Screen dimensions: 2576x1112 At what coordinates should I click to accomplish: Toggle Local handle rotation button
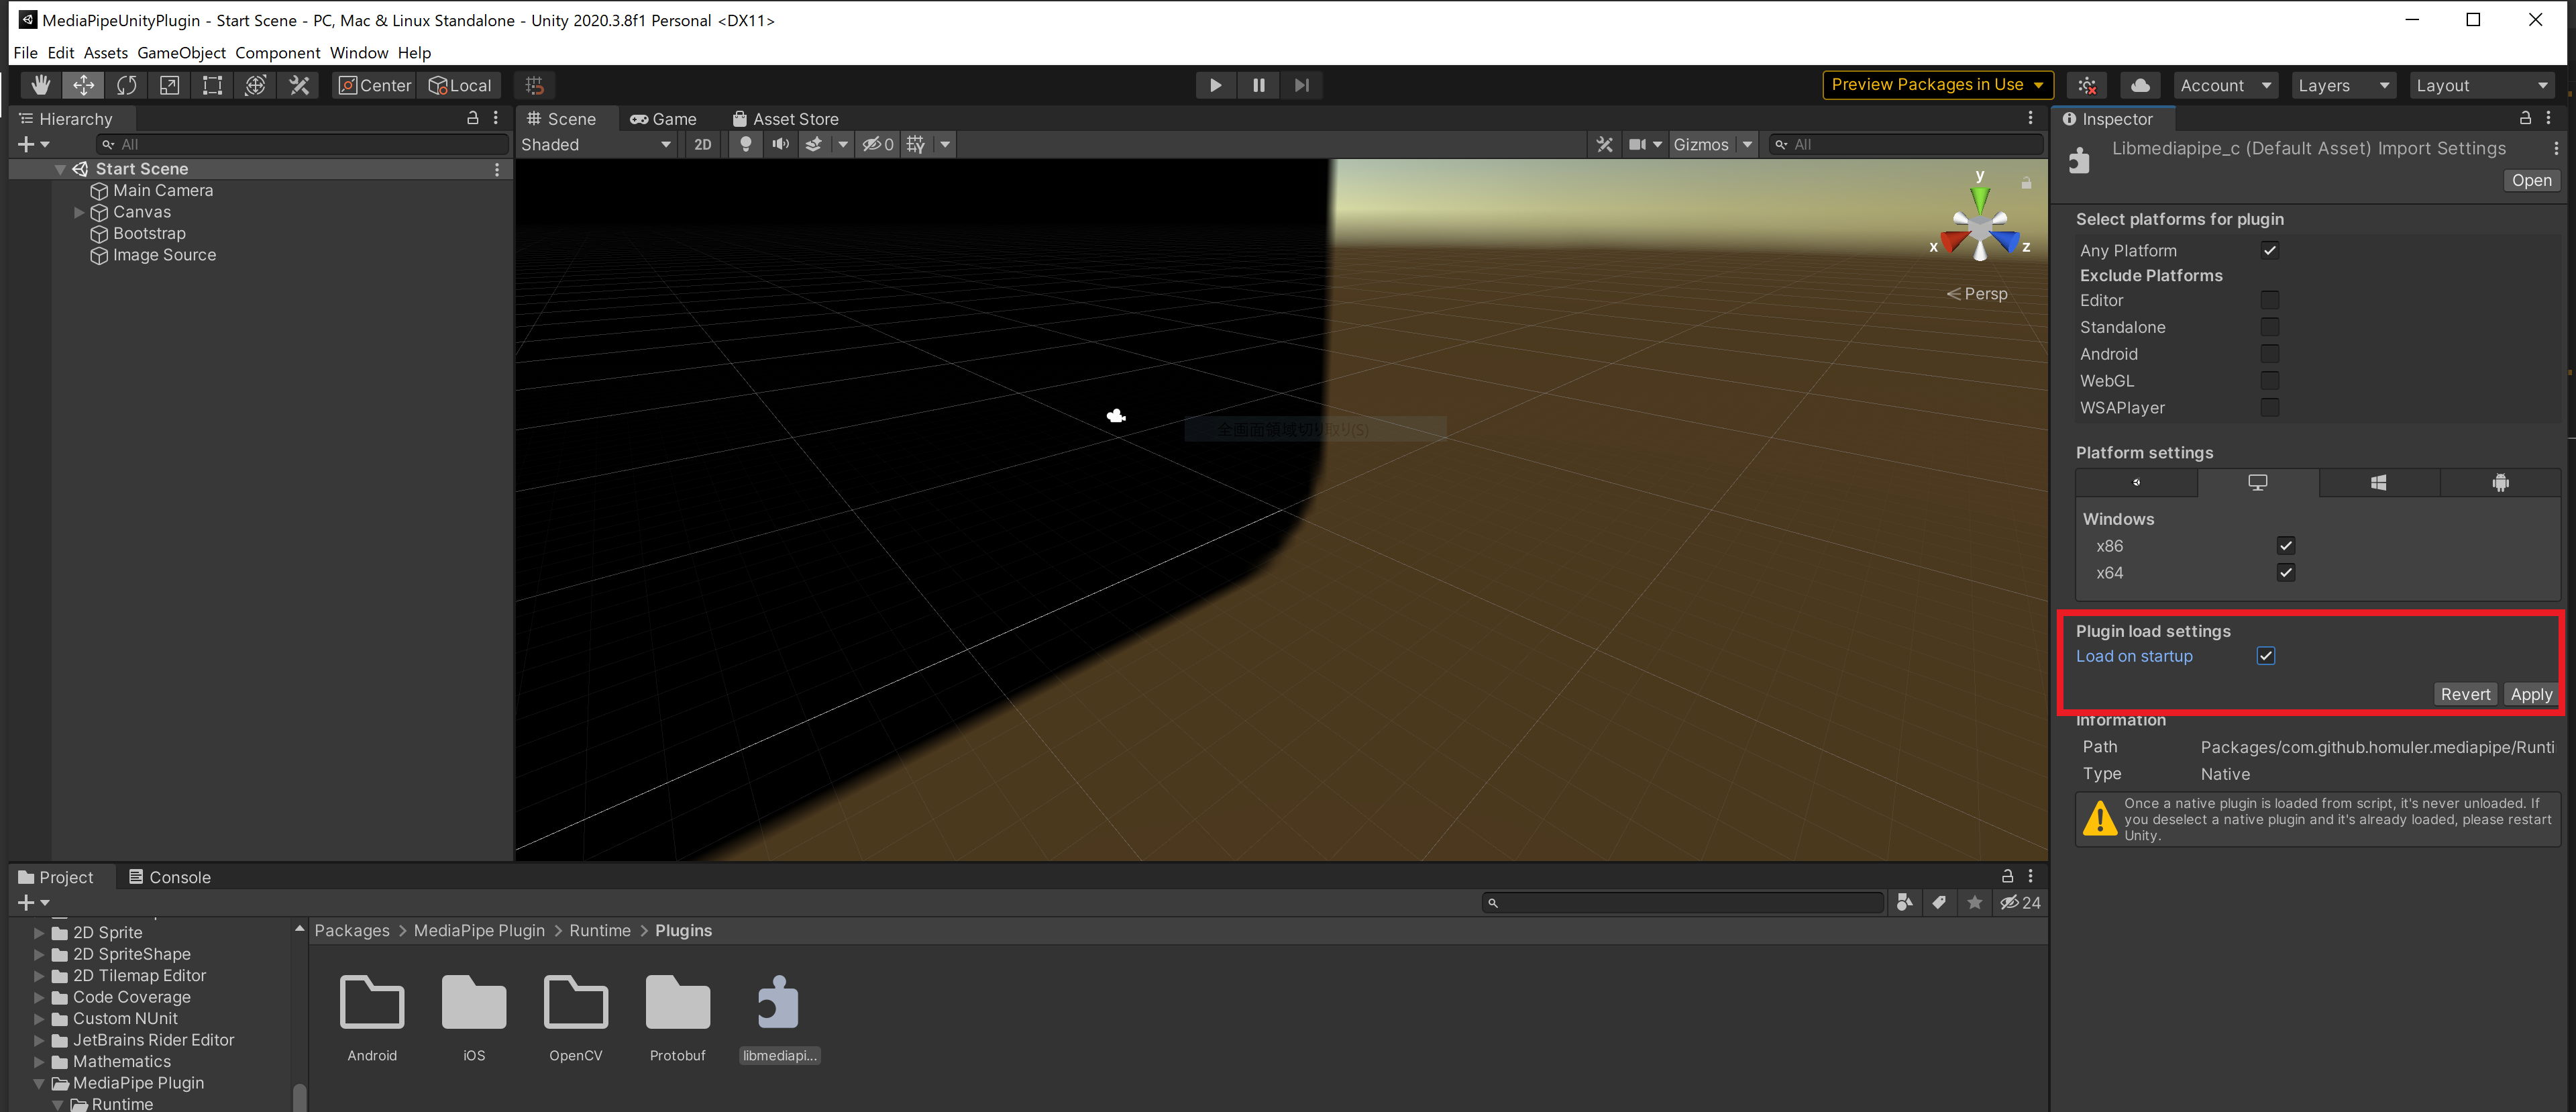point(460,85)
